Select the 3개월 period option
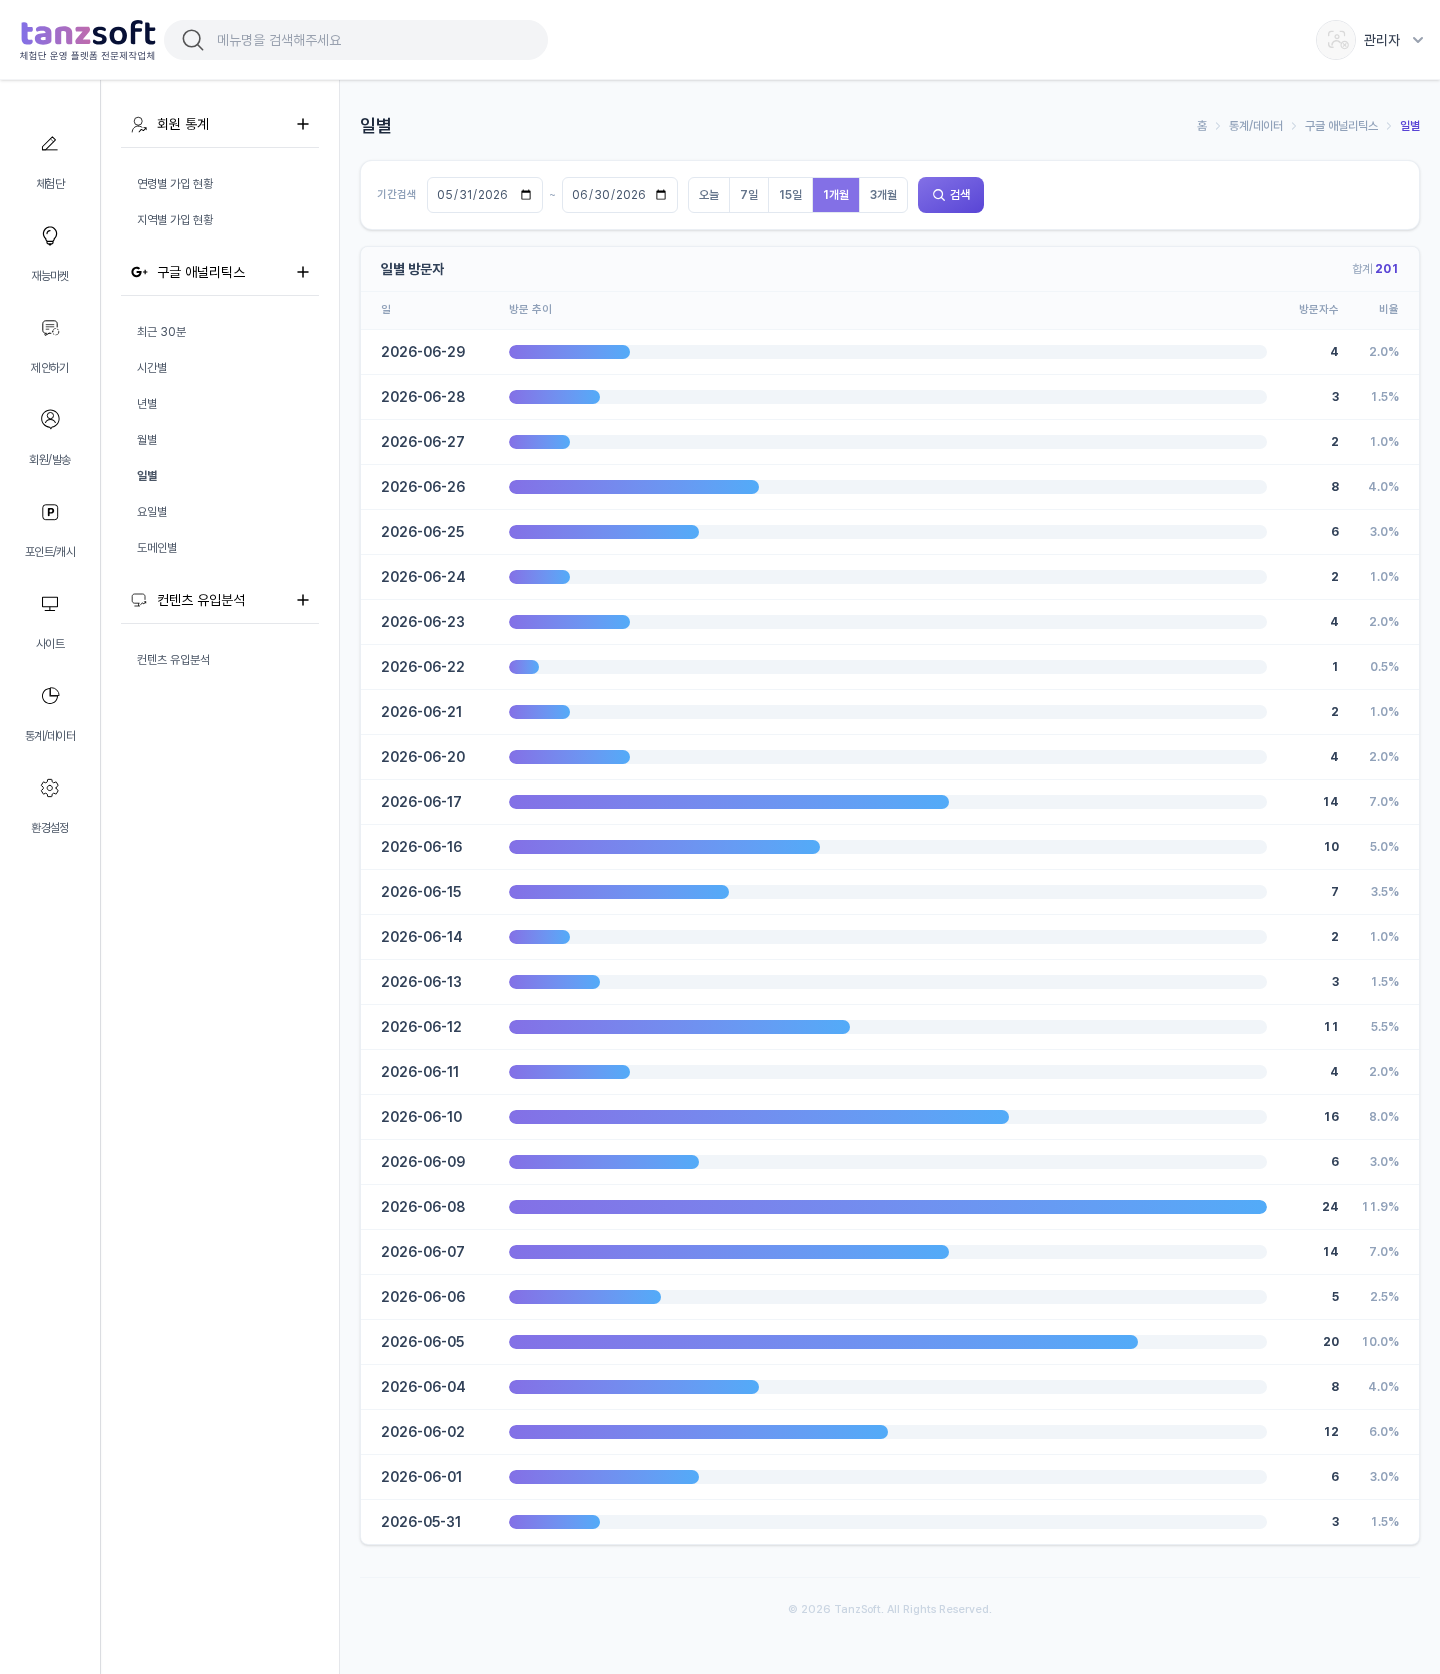This screenshot has width=1440, height=1674. coord(883,195)
